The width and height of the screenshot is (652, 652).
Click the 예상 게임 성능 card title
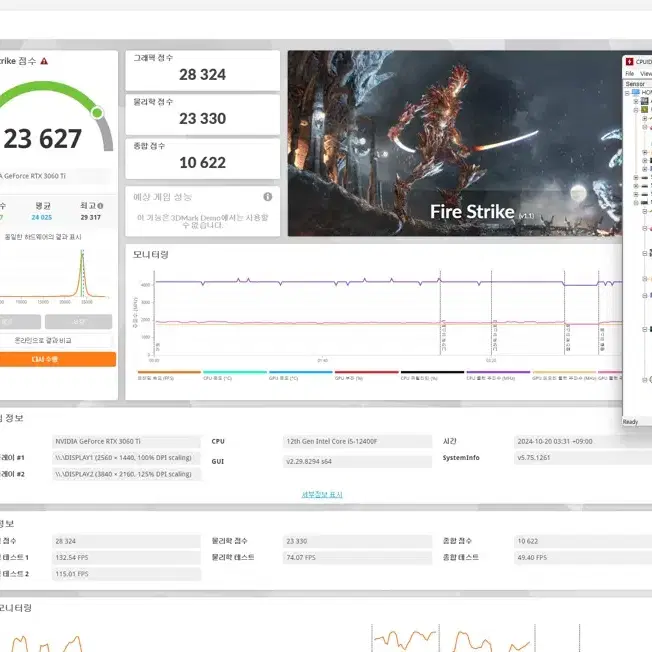pyautogui.click(x=163, y=197)
